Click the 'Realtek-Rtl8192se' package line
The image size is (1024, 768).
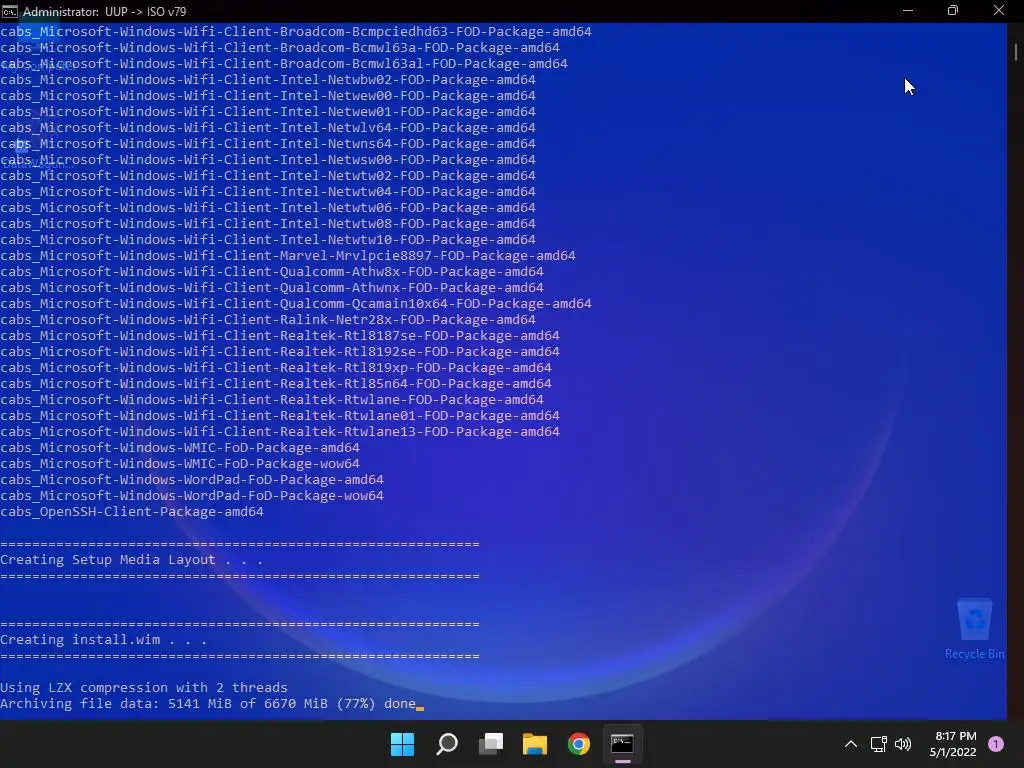point(280,352)
